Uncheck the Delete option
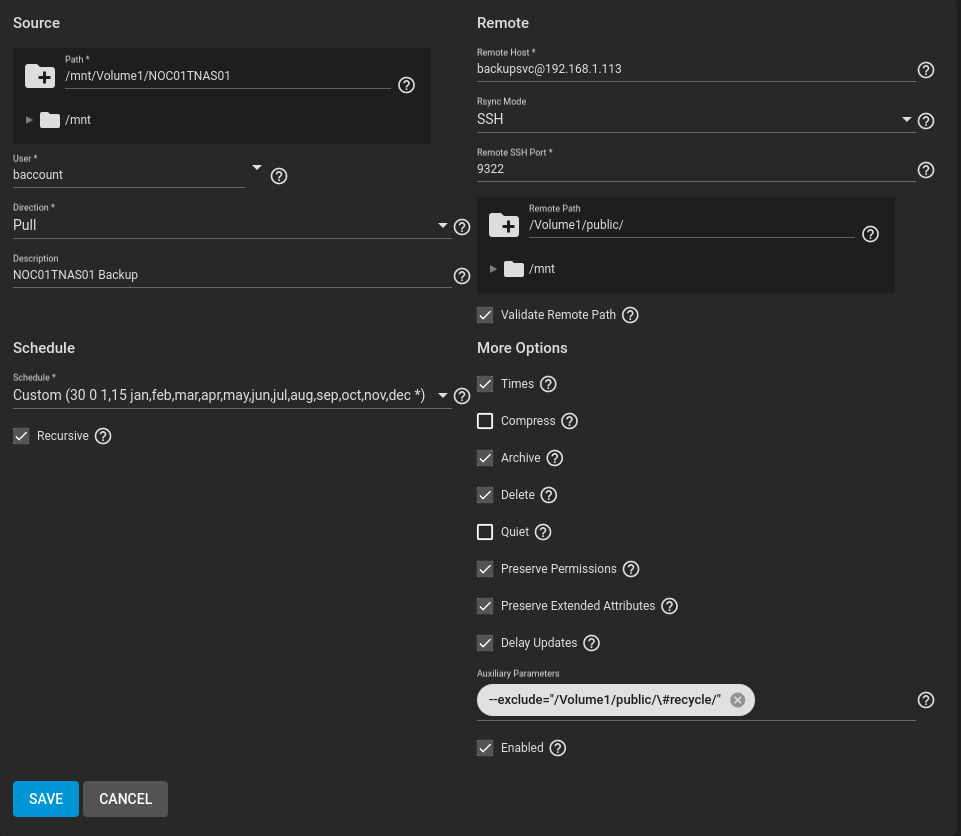 pos(485,495)
